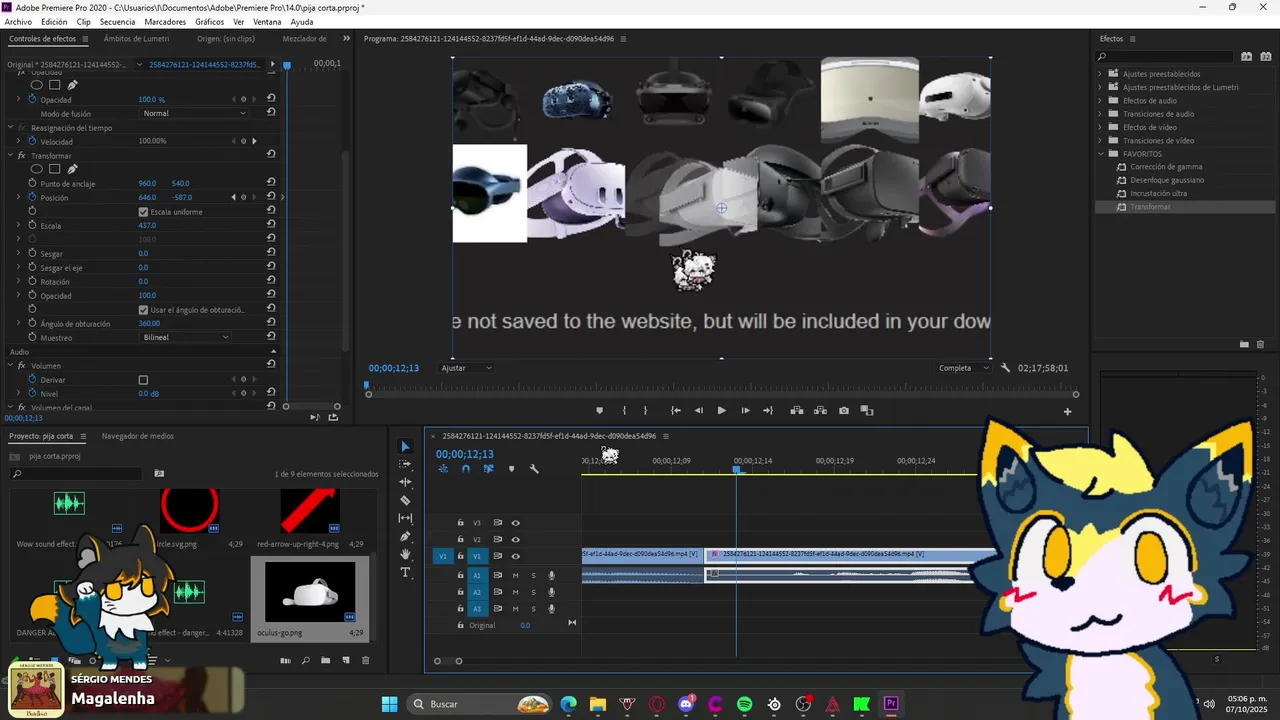Select Corrección de gamma effect

[1166, 167]
